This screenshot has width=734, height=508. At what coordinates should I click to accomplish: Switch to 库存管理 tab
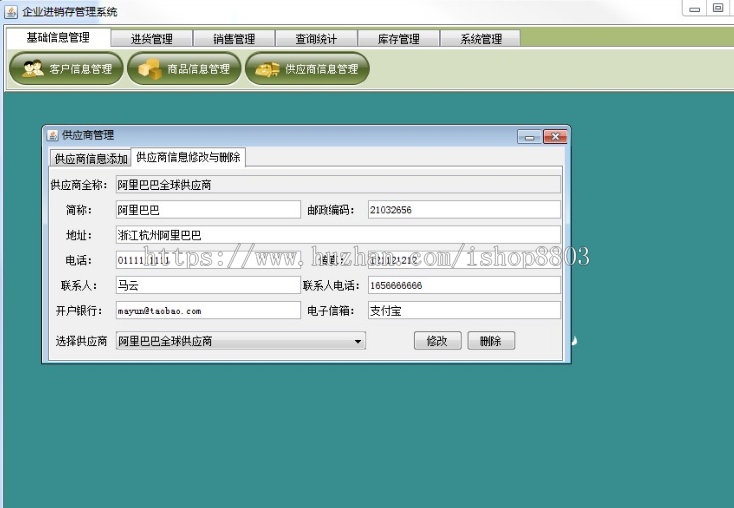point(399,39)
